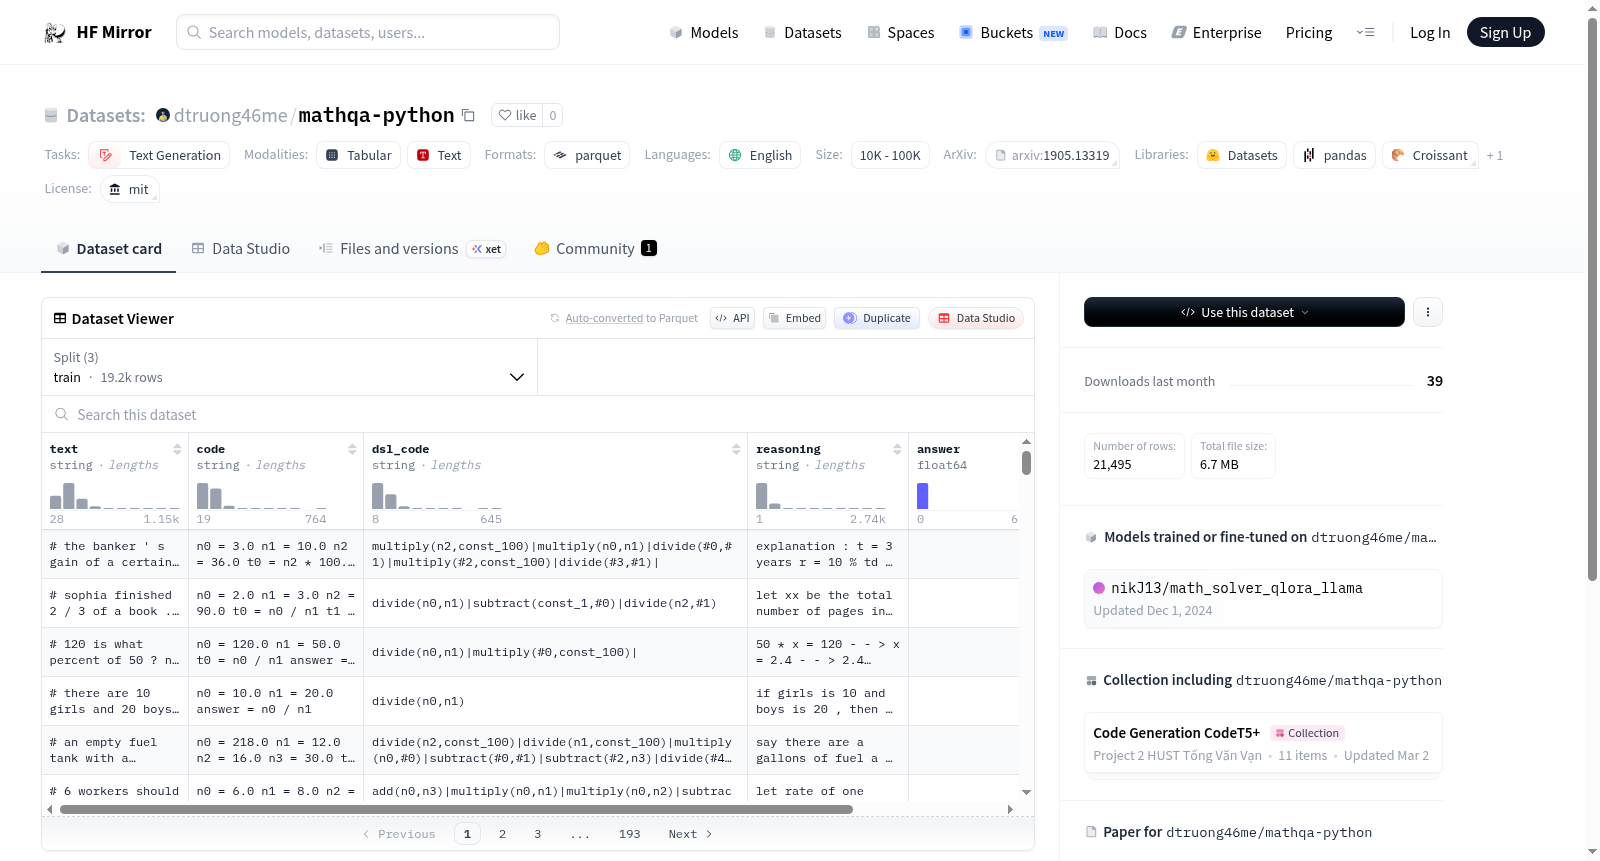Go to page 2 of the dataset
This screenshot has width=1600, height=861.
[x=502, y=834]
